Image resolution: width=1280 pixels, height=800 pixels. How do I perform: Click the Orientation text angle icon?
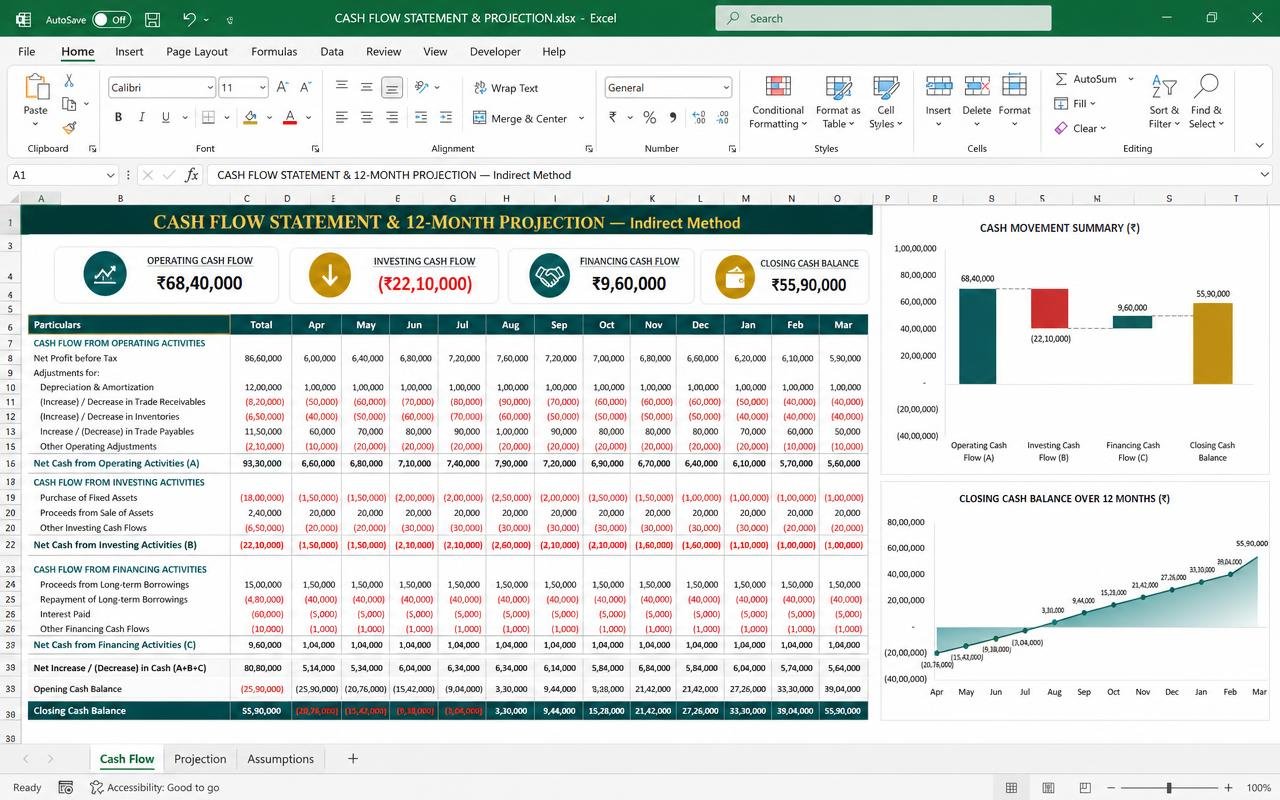click(x=422, y=88)
